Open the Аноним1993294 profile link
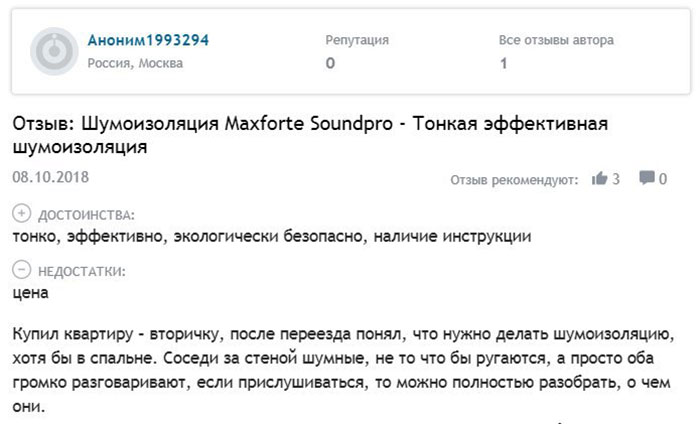Viewport: 700px width, 424px height. pos(147,40)
